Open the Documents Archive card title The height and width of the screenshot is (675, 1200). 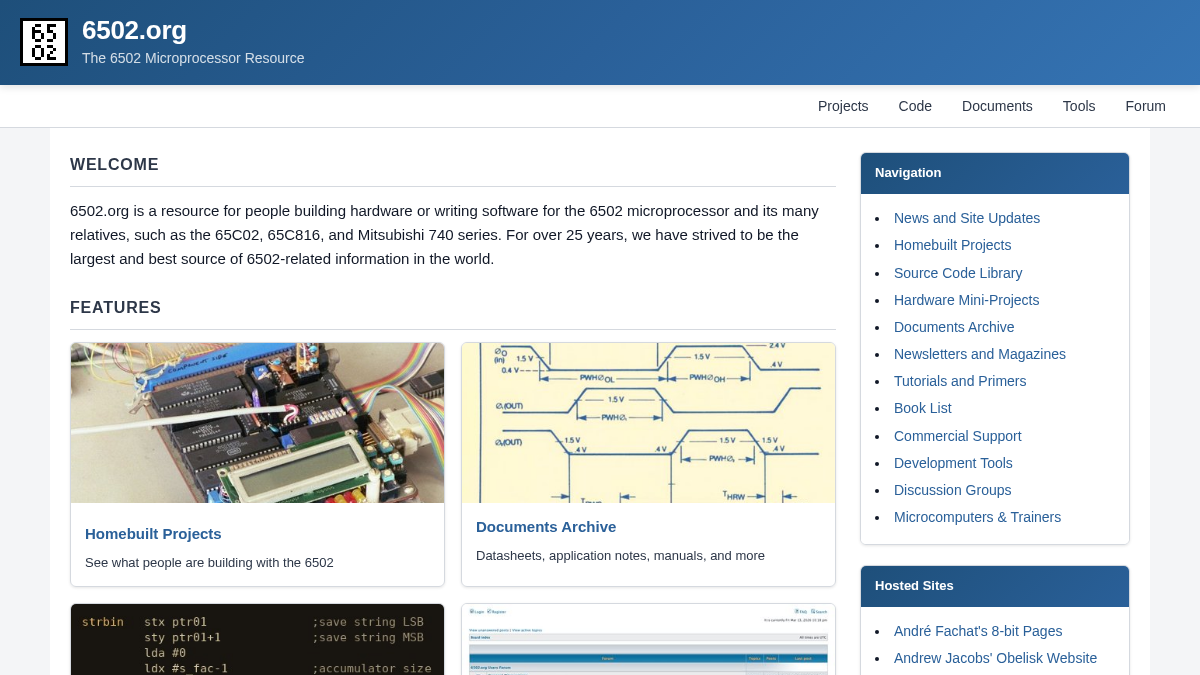546,527
